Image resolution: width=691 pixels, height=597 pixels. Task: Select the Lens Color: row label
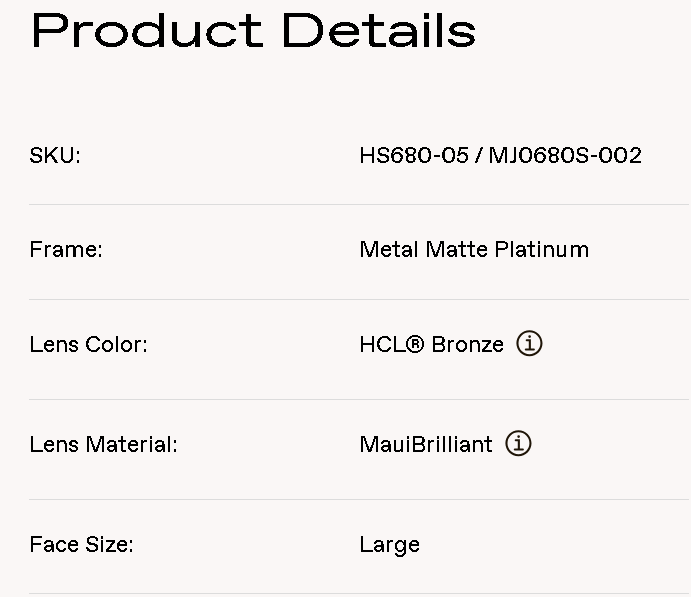tap(89, 345)
